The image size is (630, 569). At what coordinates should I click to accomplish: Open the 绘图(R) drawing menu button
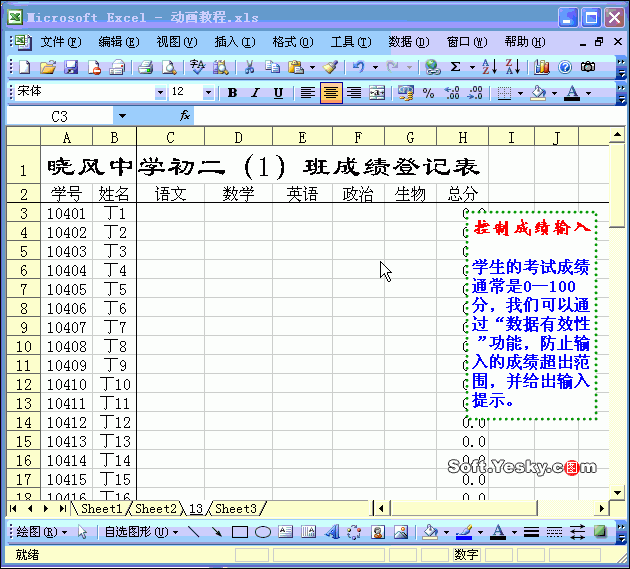(x=41, y=532)
